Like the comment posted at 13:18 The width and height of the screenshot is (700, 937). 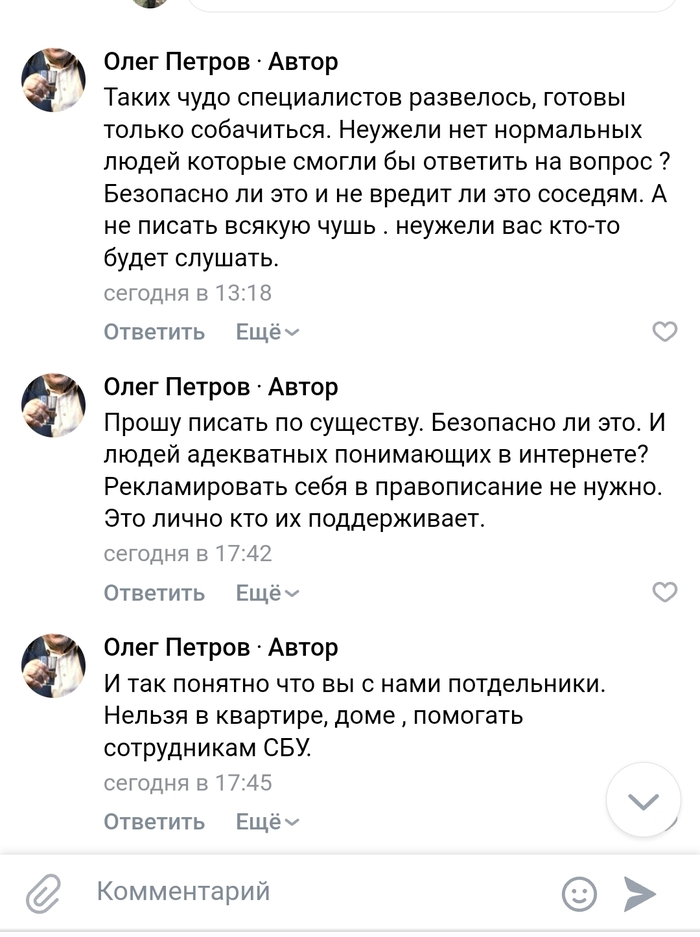664,332
